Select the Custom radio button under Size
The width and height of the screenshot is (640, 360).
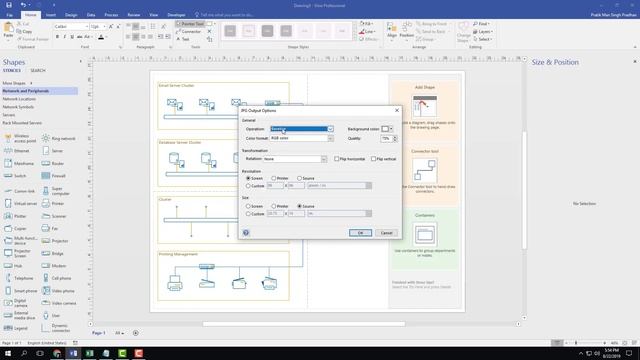coord(248,213)
